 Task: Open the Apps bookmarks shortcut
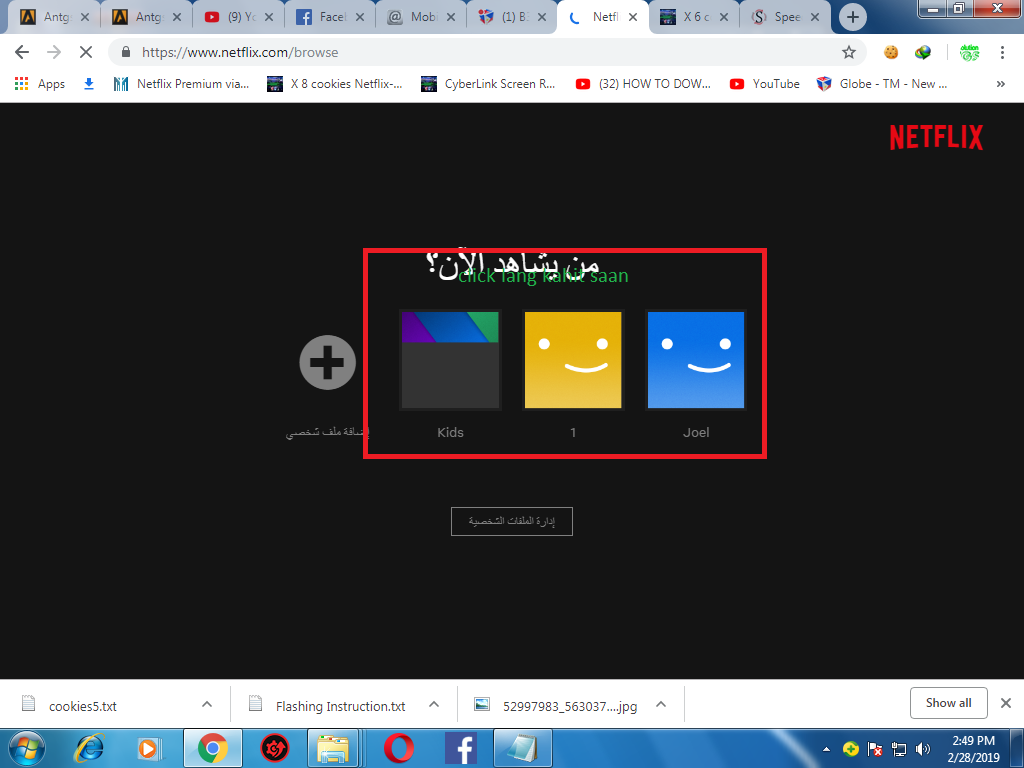[40, 84]
